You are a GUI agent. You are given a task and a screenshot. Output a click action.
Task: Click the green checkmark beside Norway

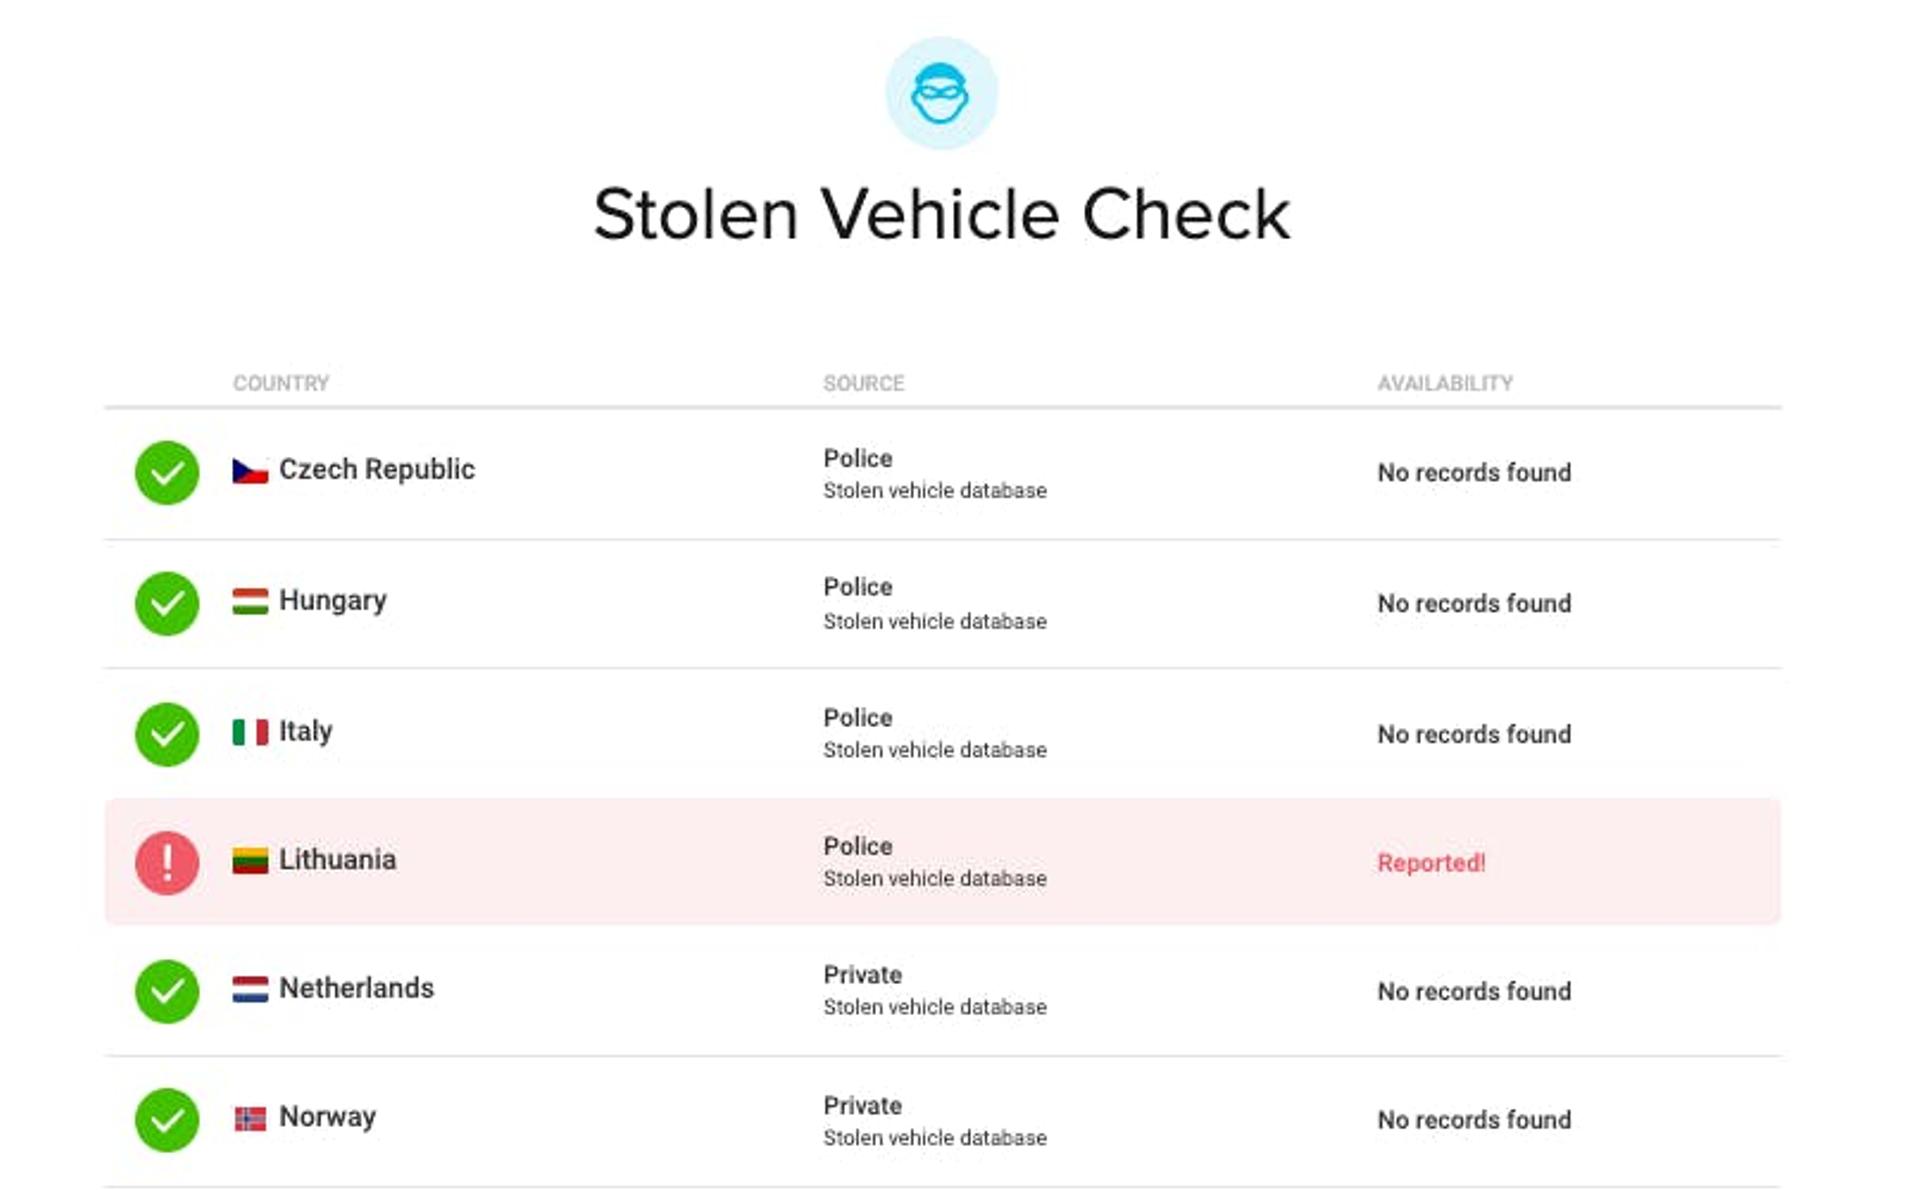167,1120
